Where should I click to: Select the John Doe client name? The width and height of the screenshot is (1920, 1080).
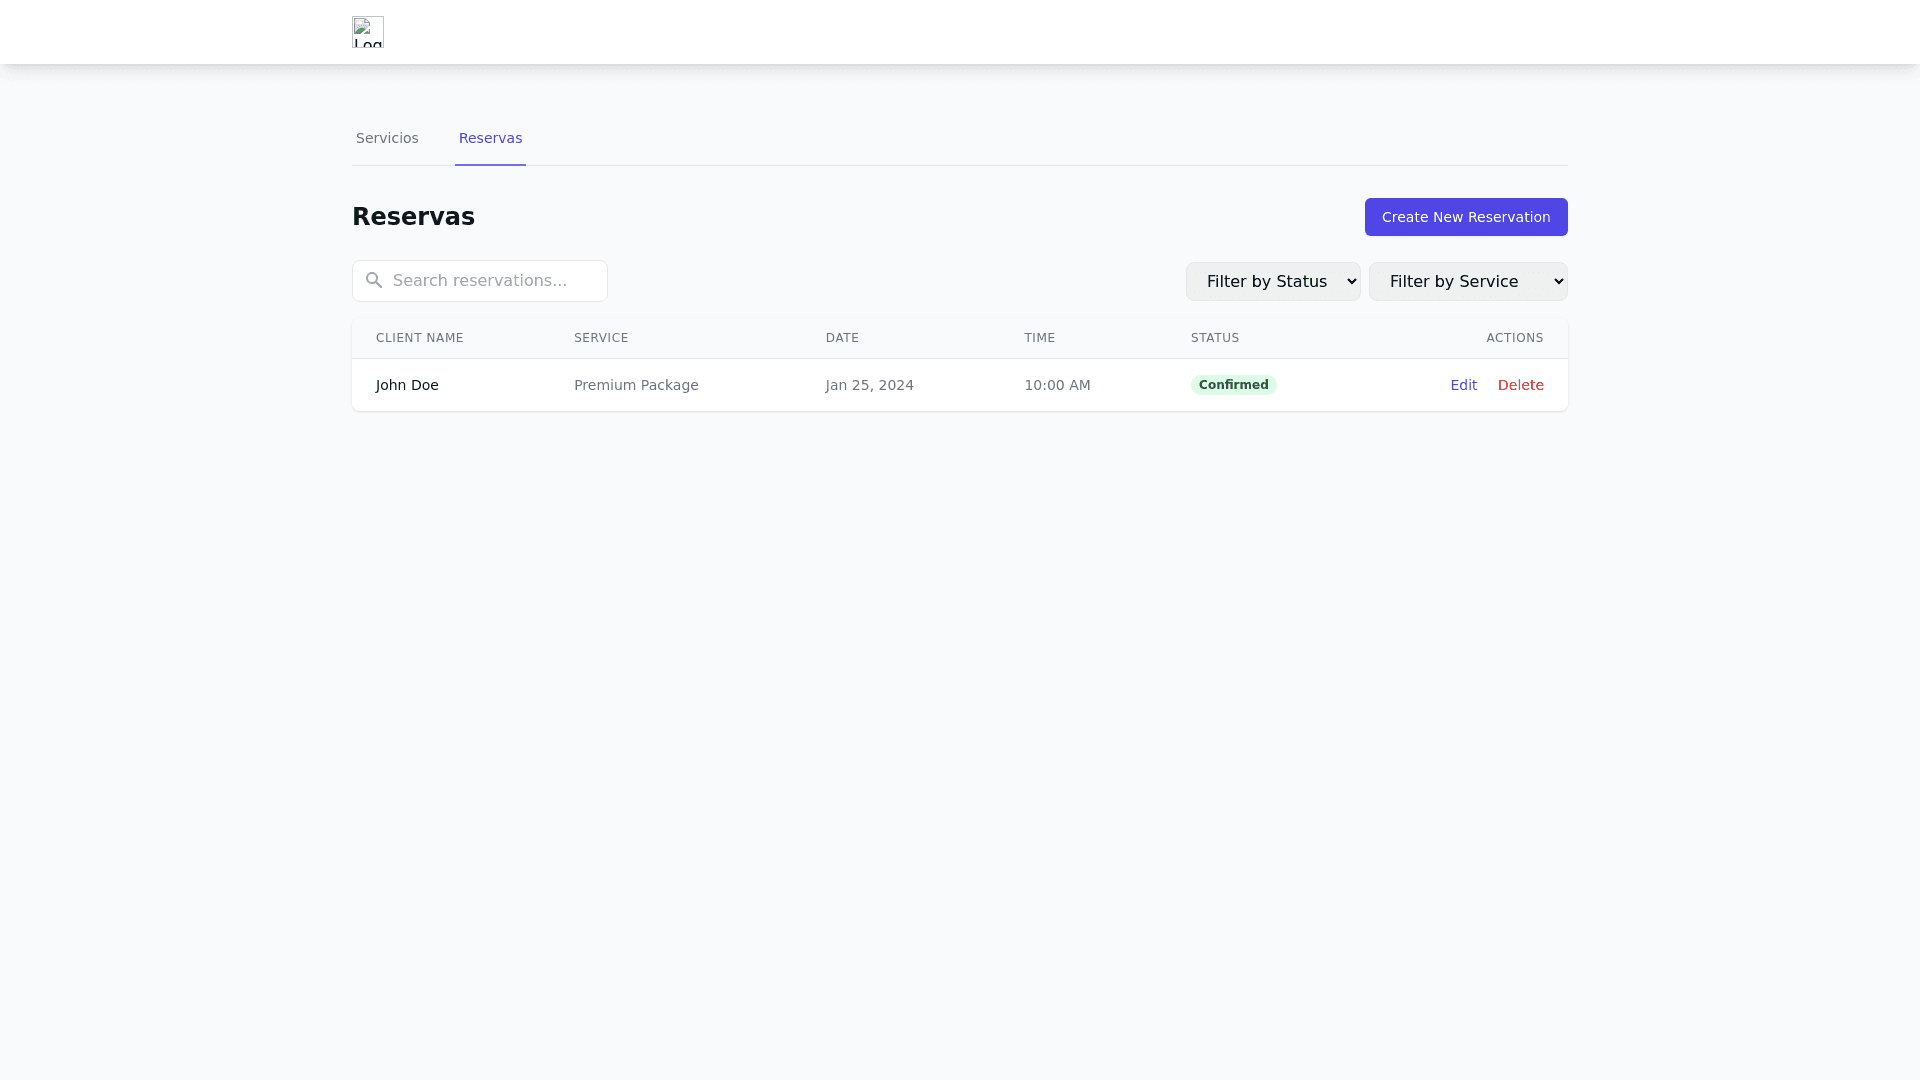pyautogui.click(x=407, y=385)
